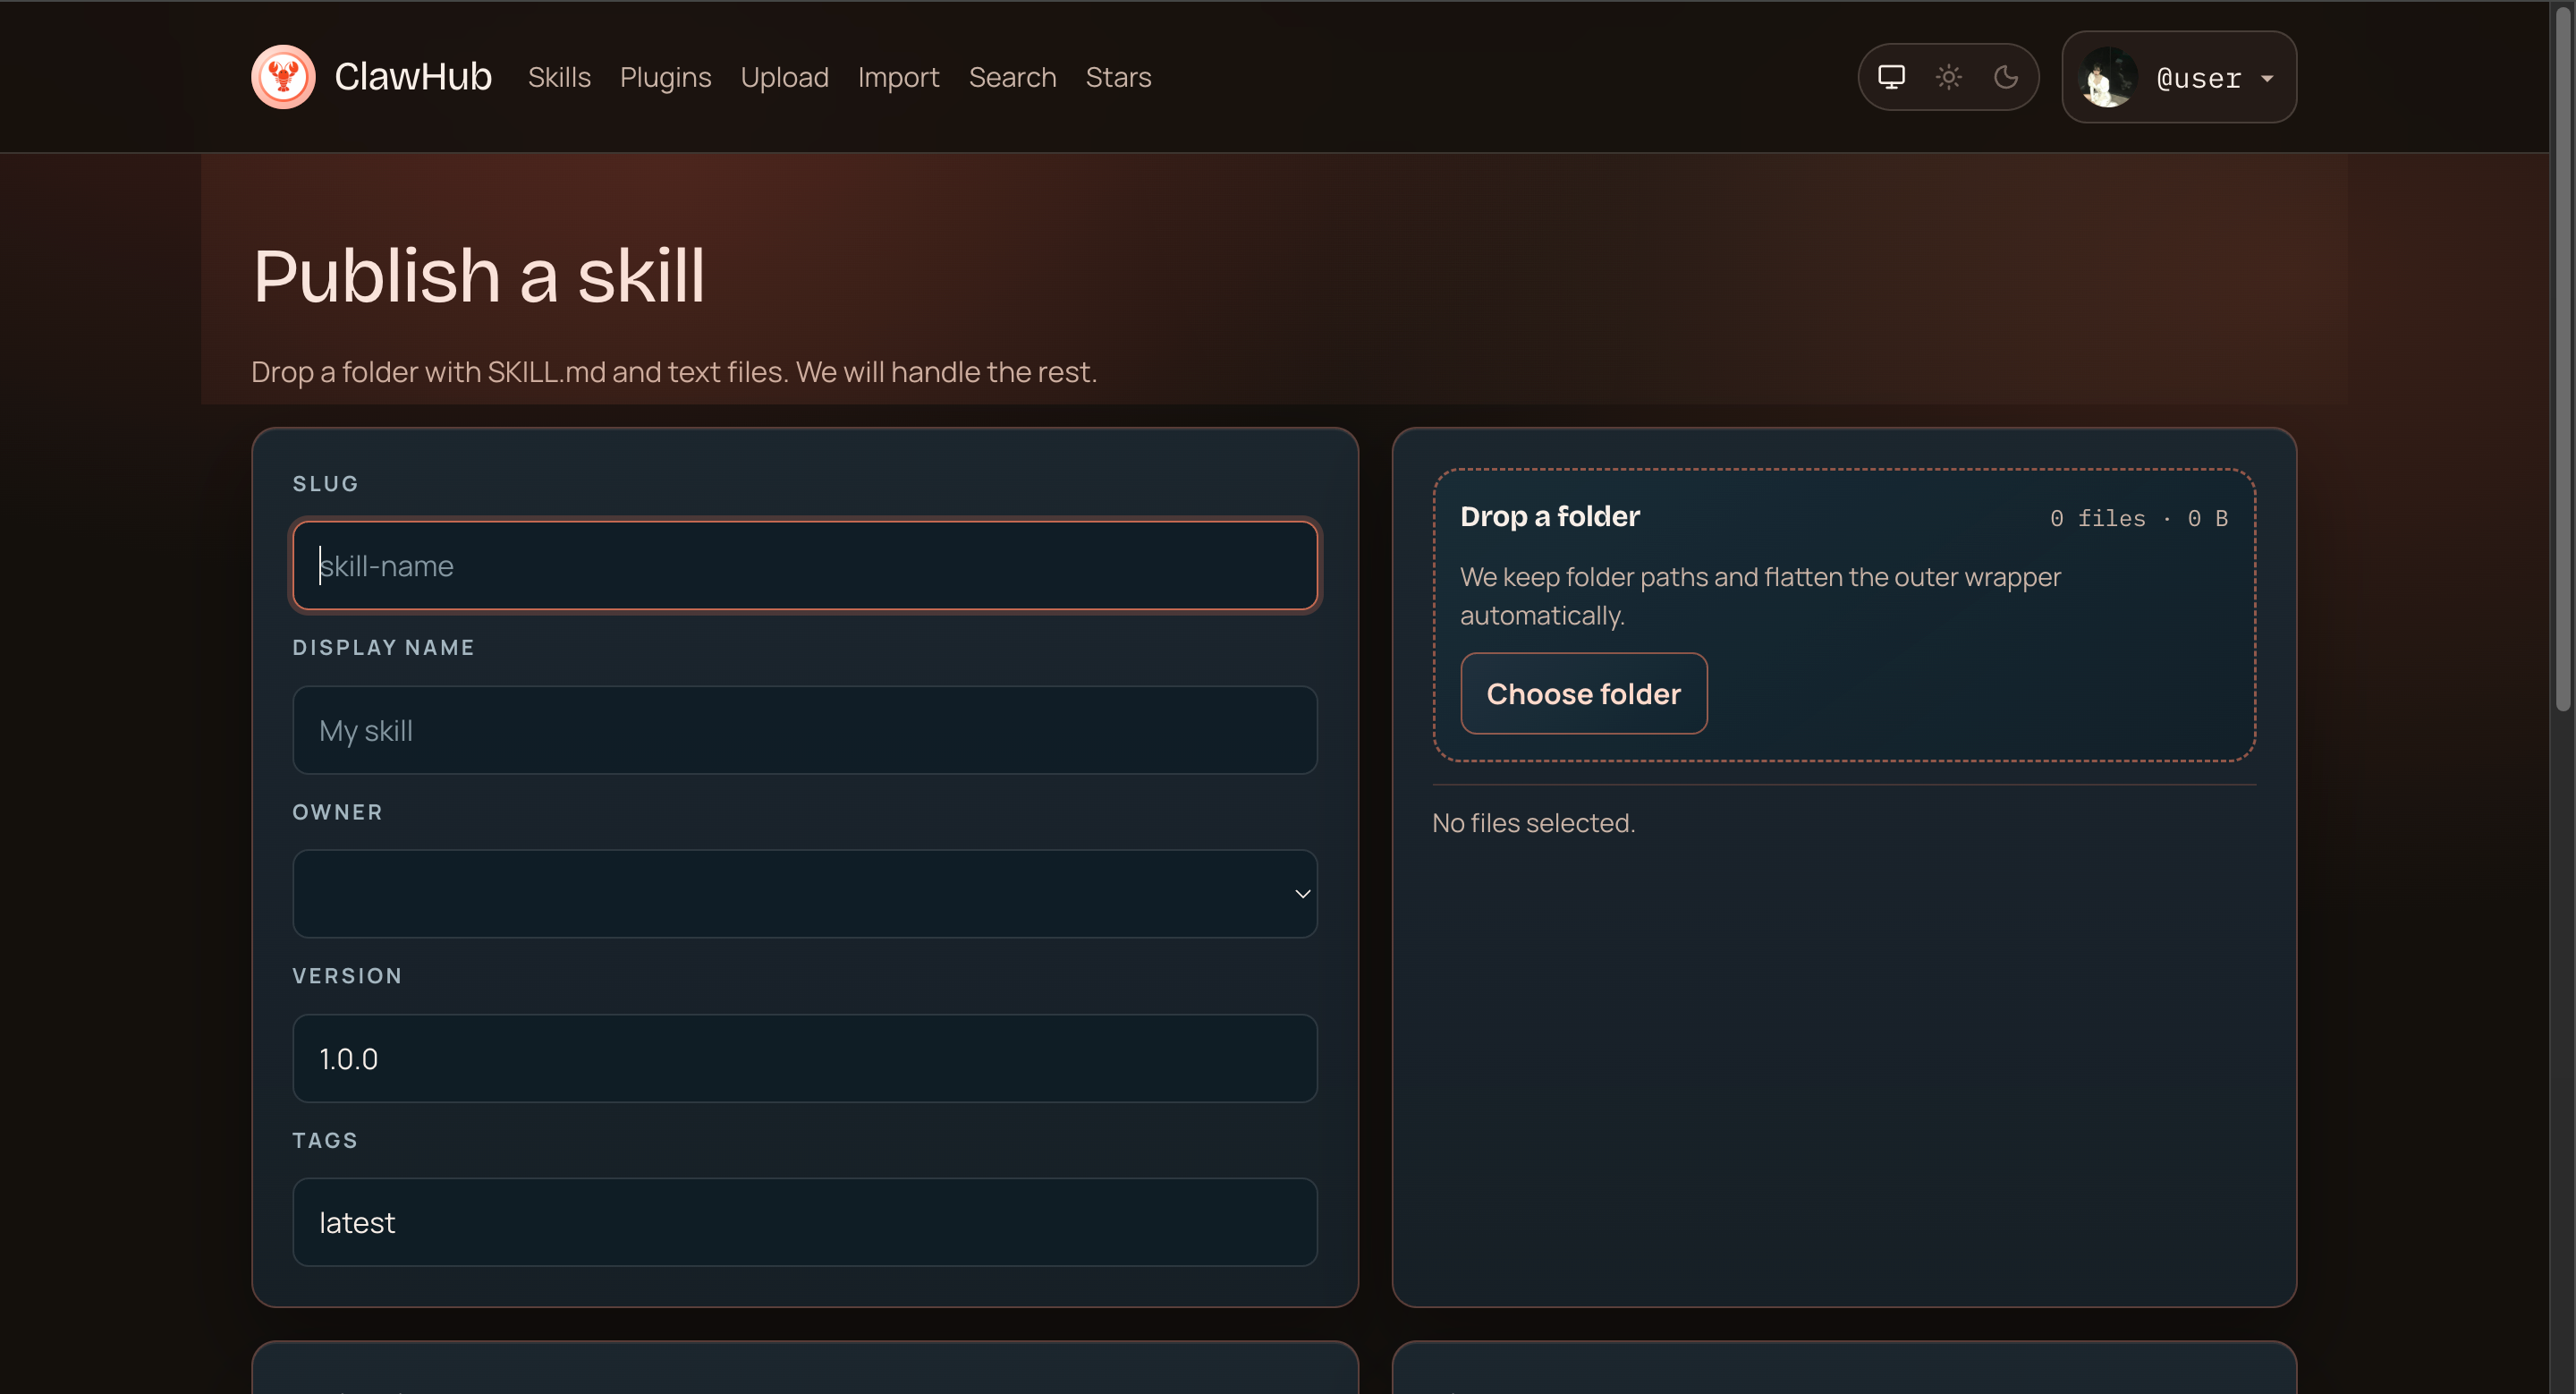The image size is (2576, 1394).
Task: Click the user avatar picture
Action: (2108, 77)
